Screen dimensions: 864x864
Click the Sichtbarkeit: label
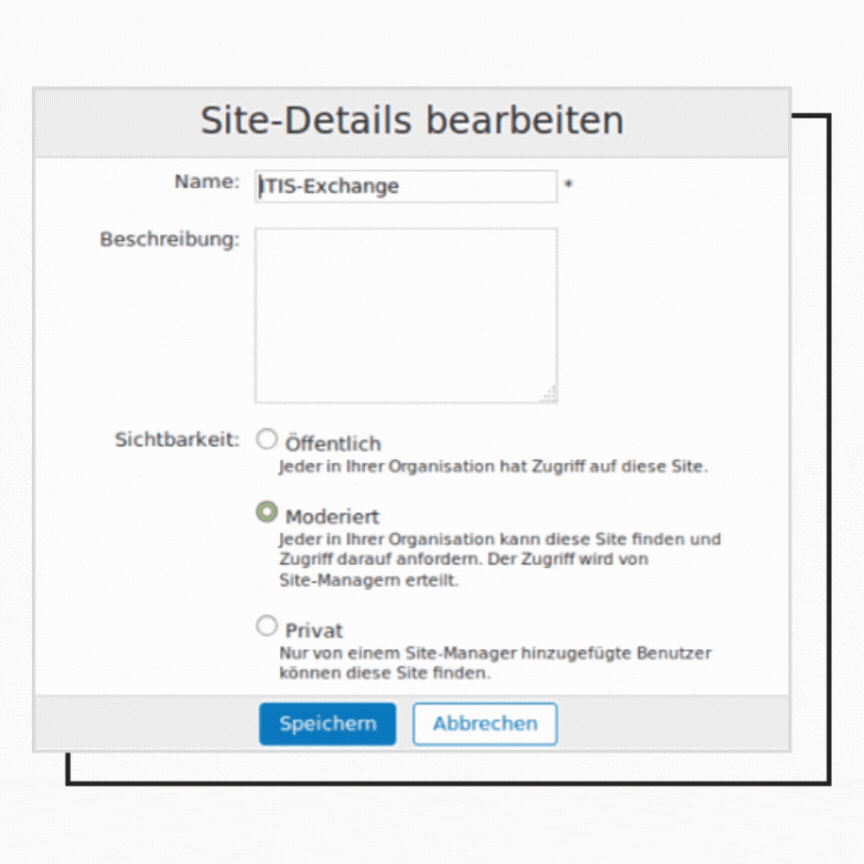coord(177,440)
